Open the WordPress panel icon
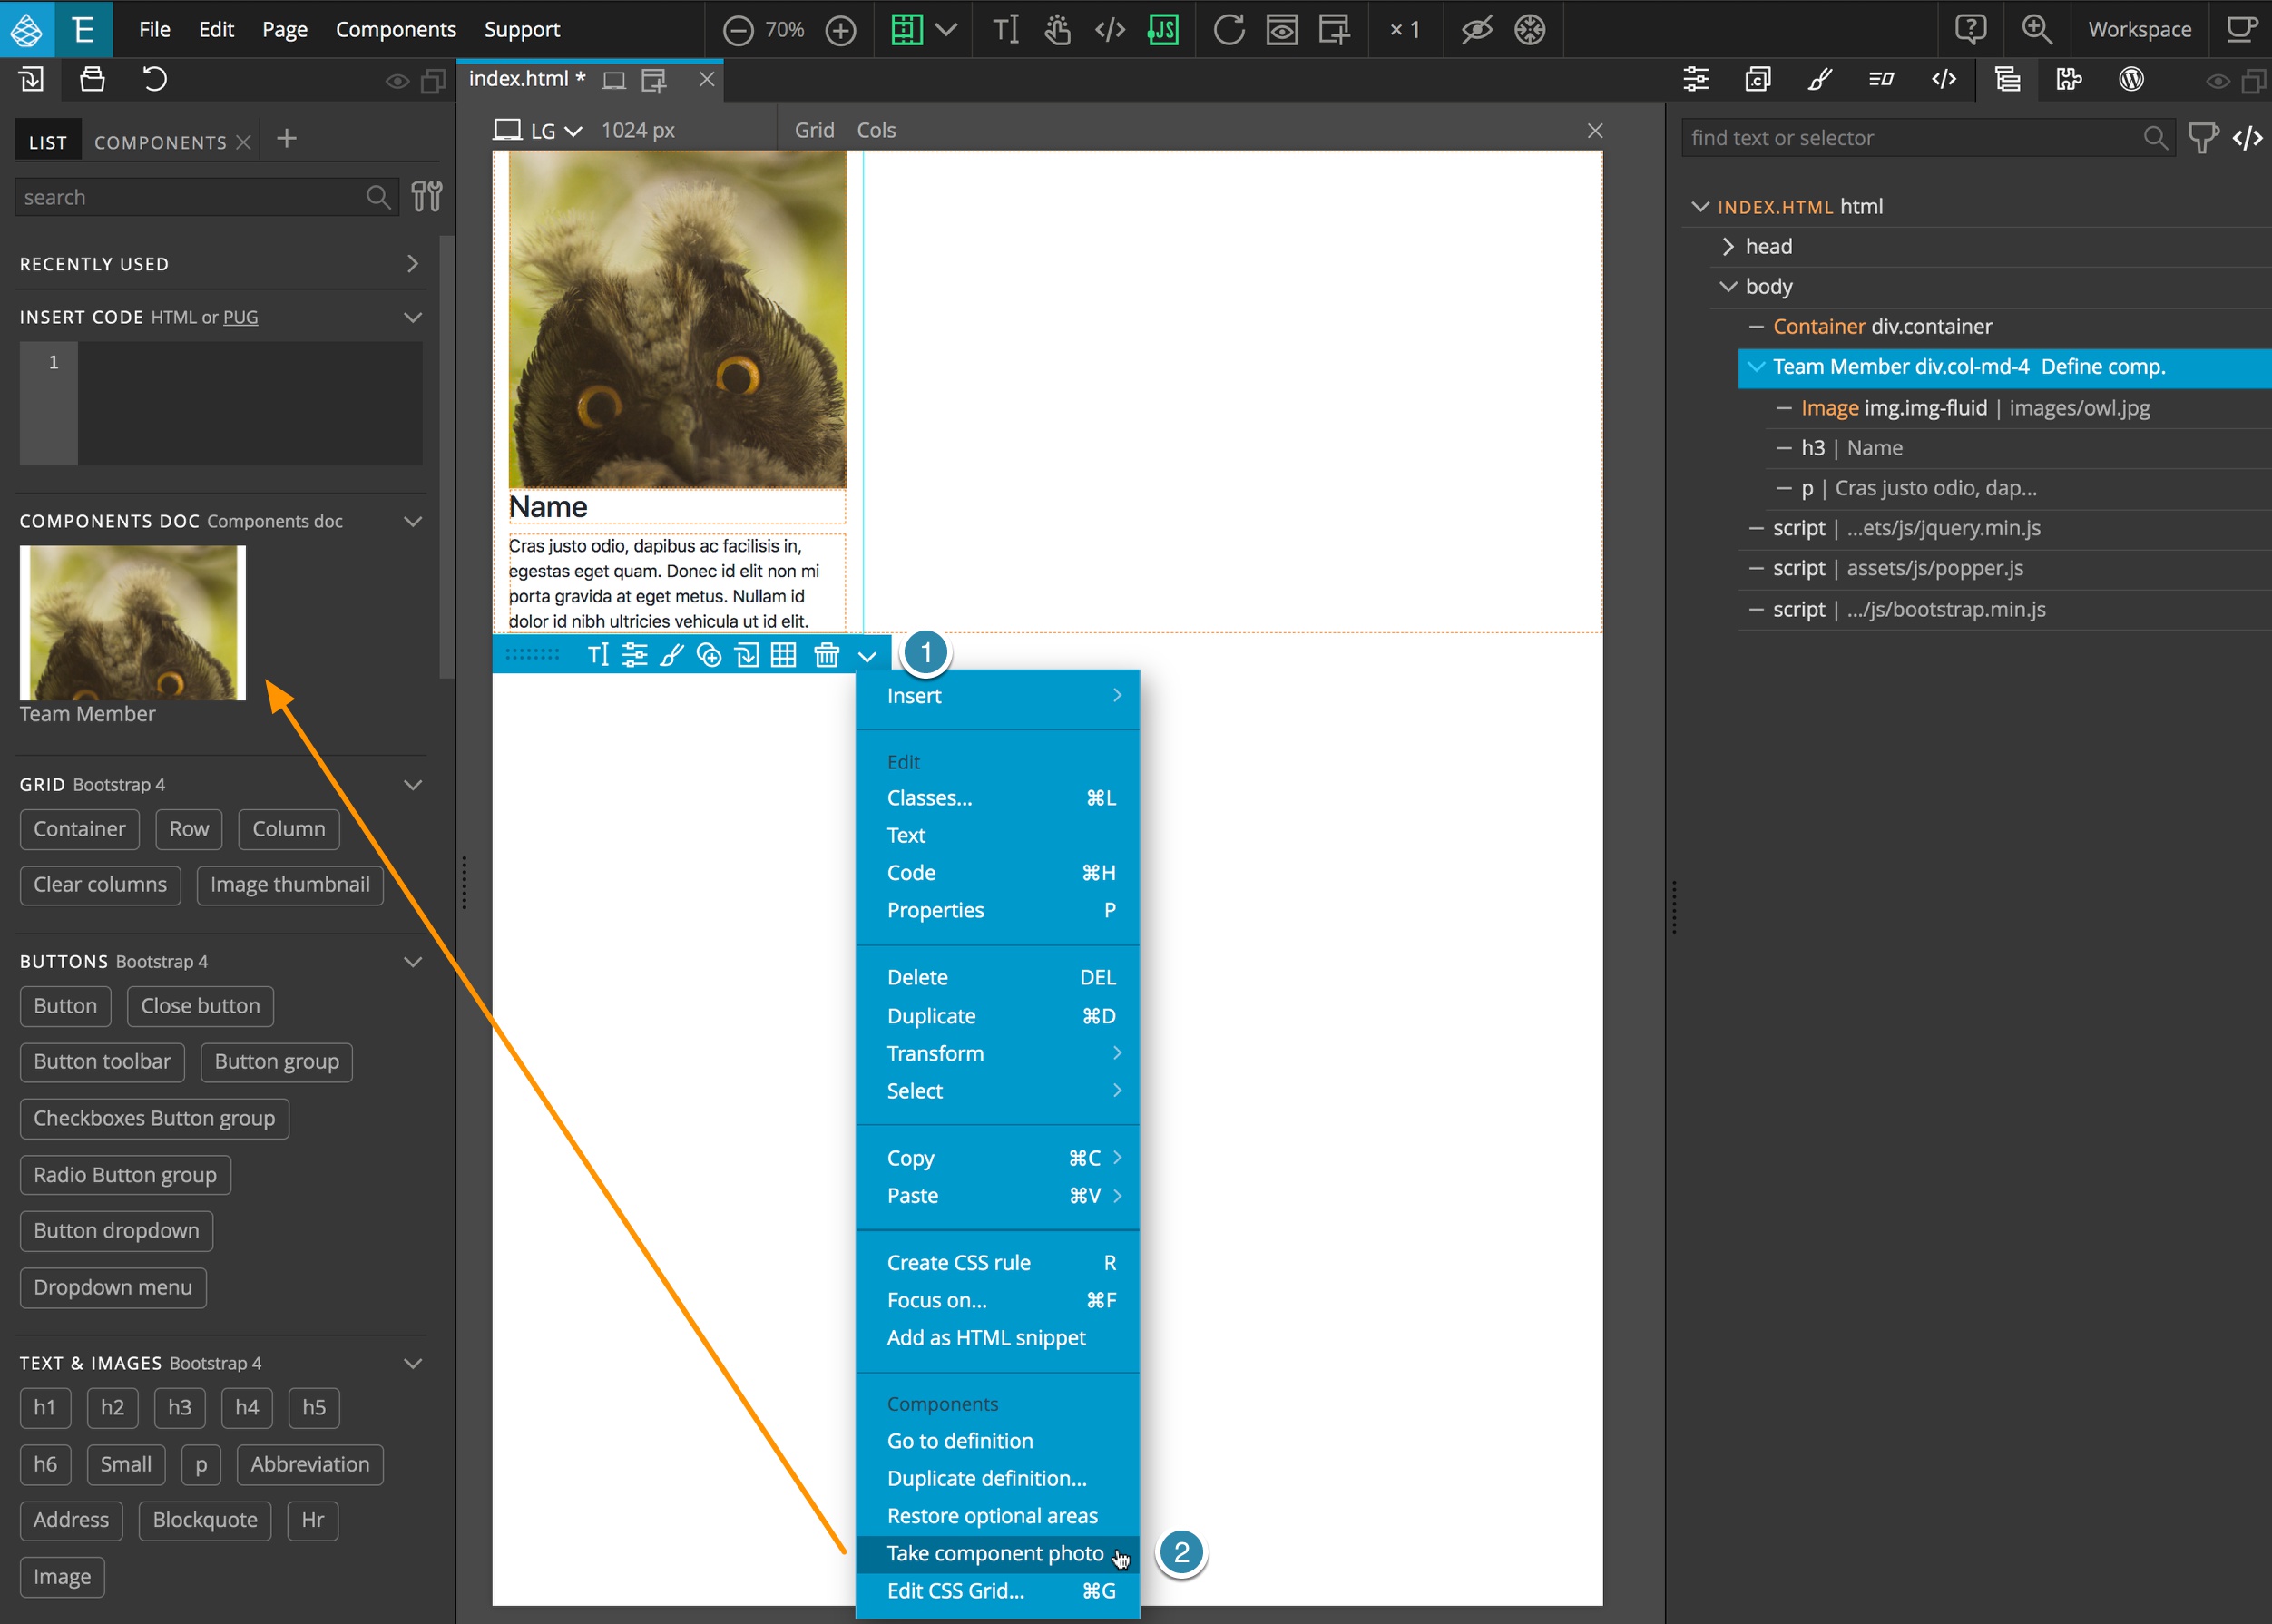Screen dimensions: 2272x1624 pyautogui.click(x=2131, y=79)
